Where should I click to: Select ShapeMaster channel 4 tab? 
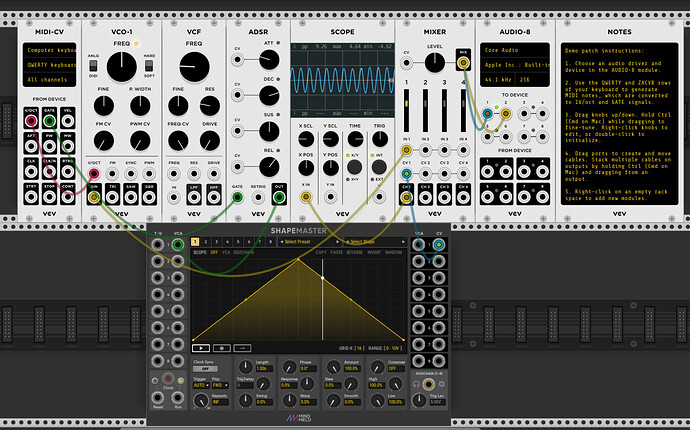click(228, 242)
